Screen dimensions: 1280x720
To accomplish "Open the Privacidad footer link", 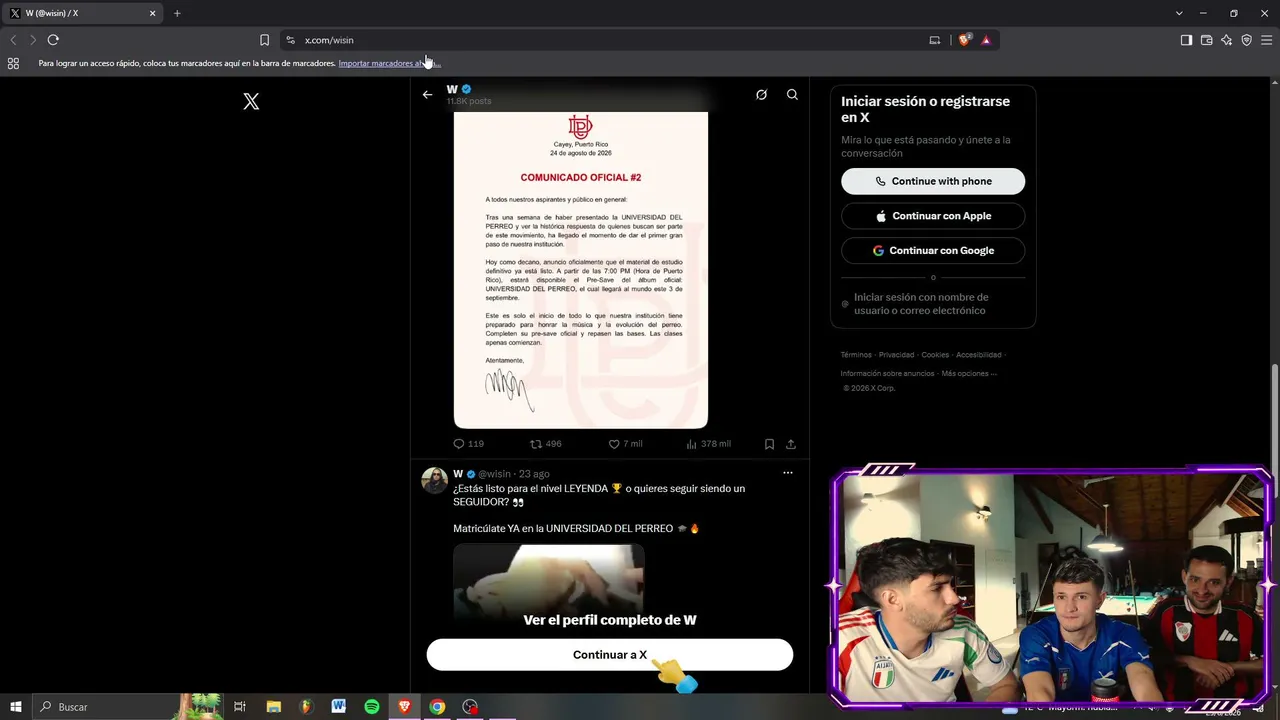I will [896, 355].
